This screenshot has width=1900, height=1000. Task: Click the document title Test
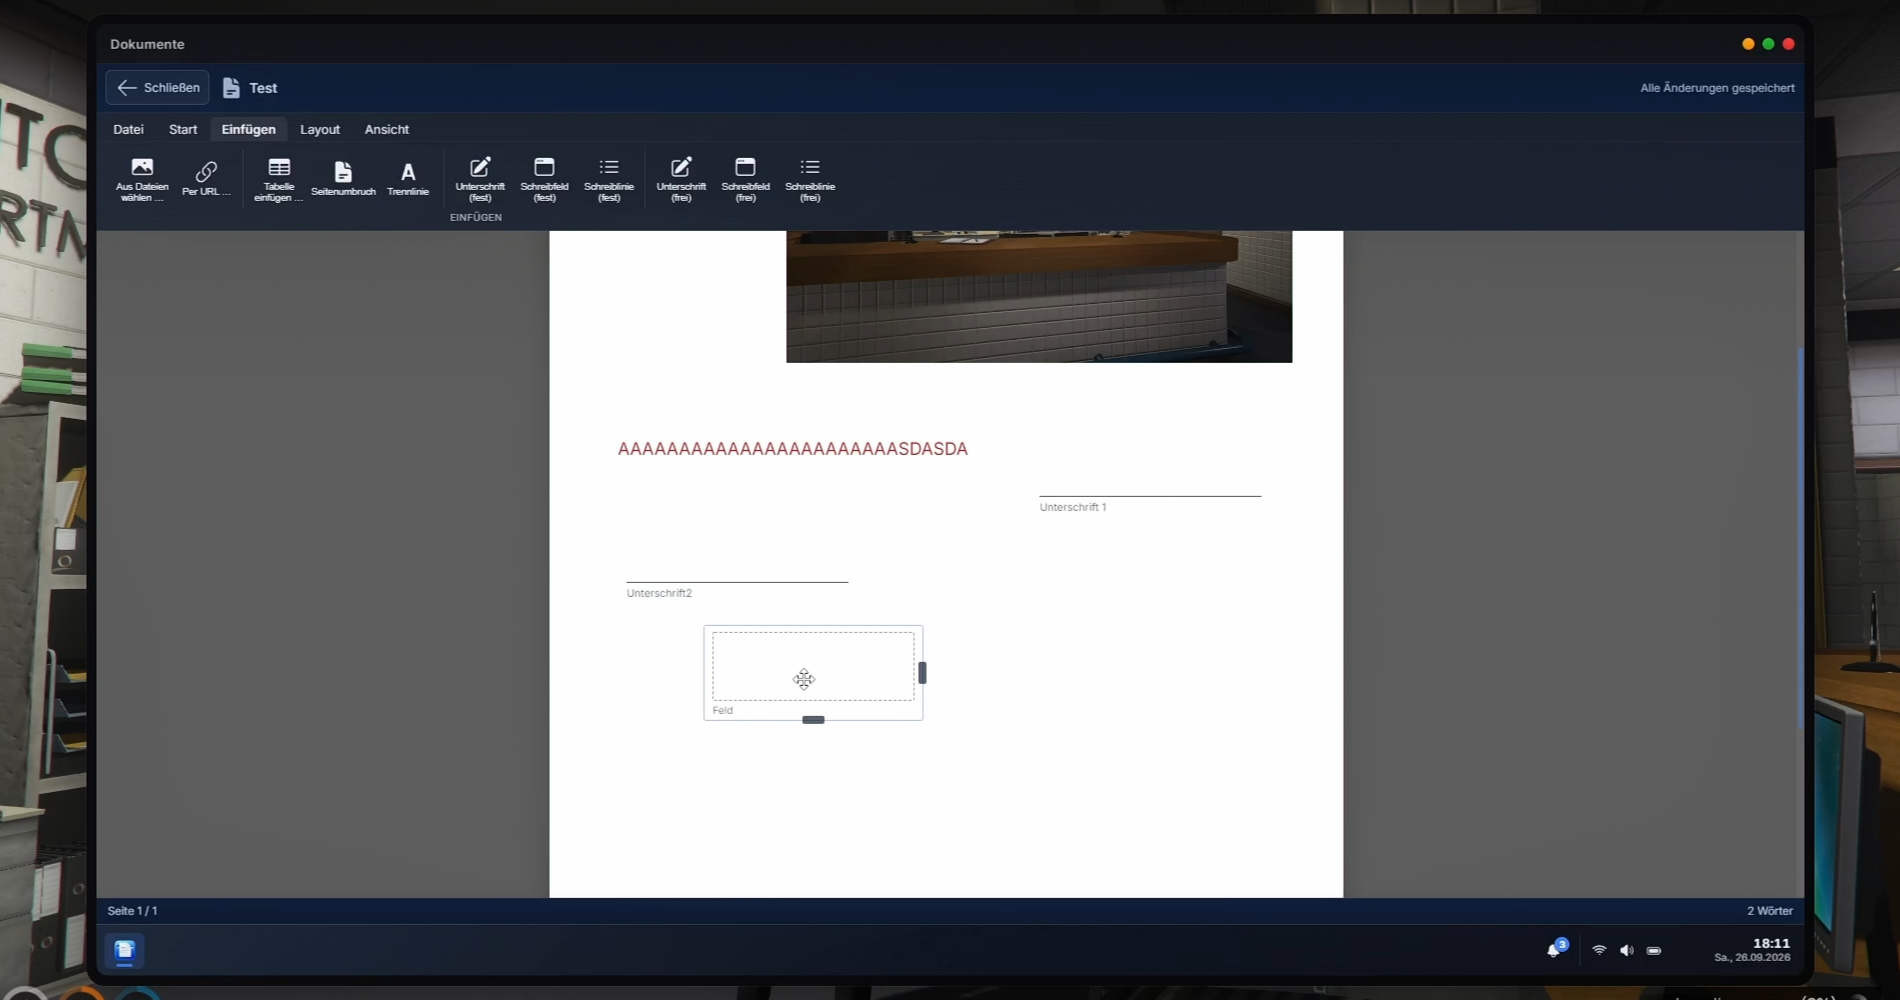click(x=263, y=88)
